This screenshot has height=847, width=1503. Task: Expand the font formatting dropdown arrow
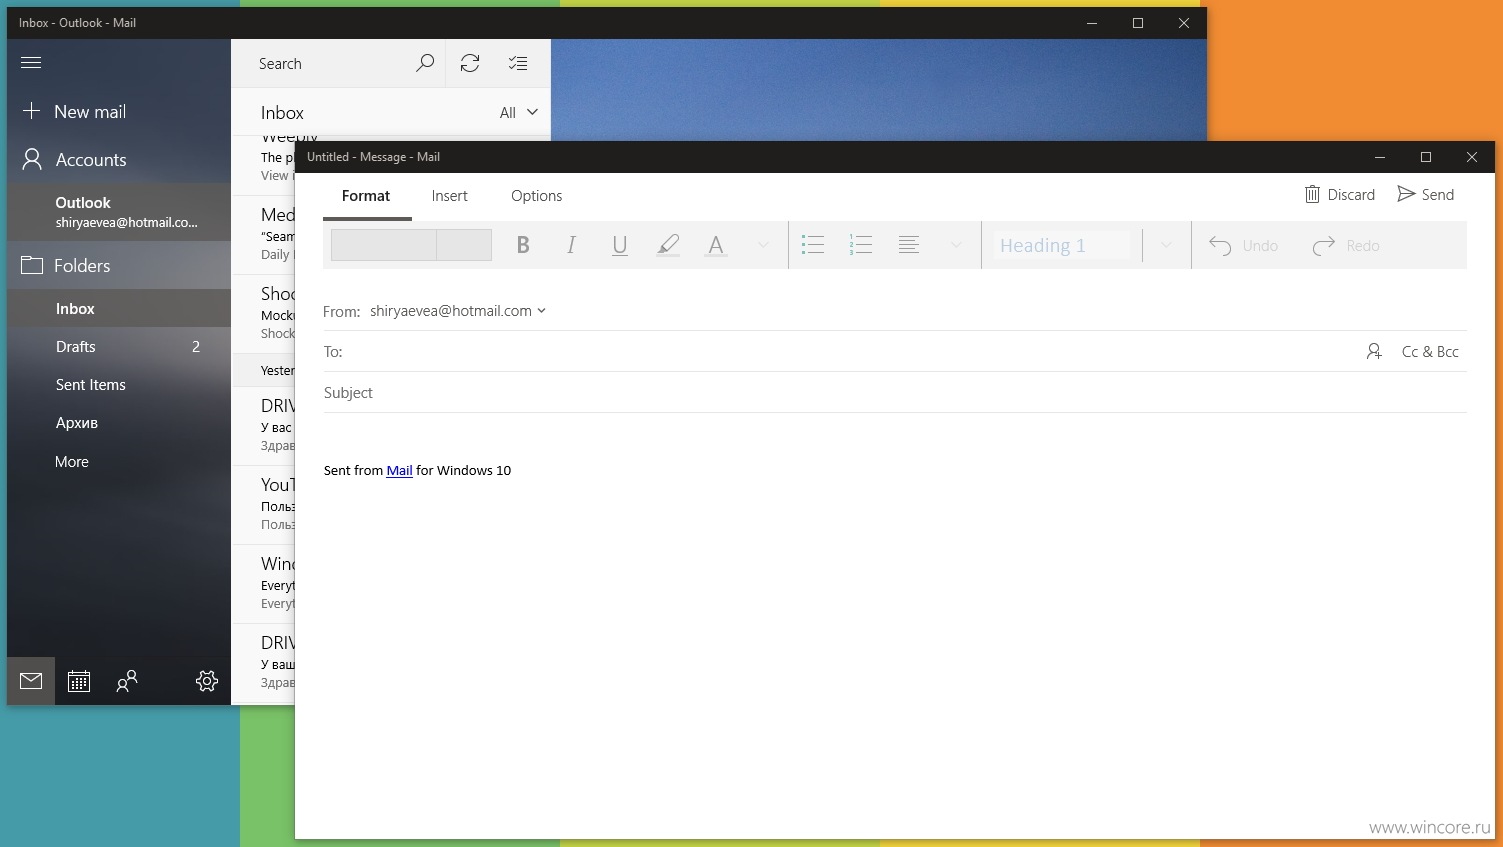[763, 245]
